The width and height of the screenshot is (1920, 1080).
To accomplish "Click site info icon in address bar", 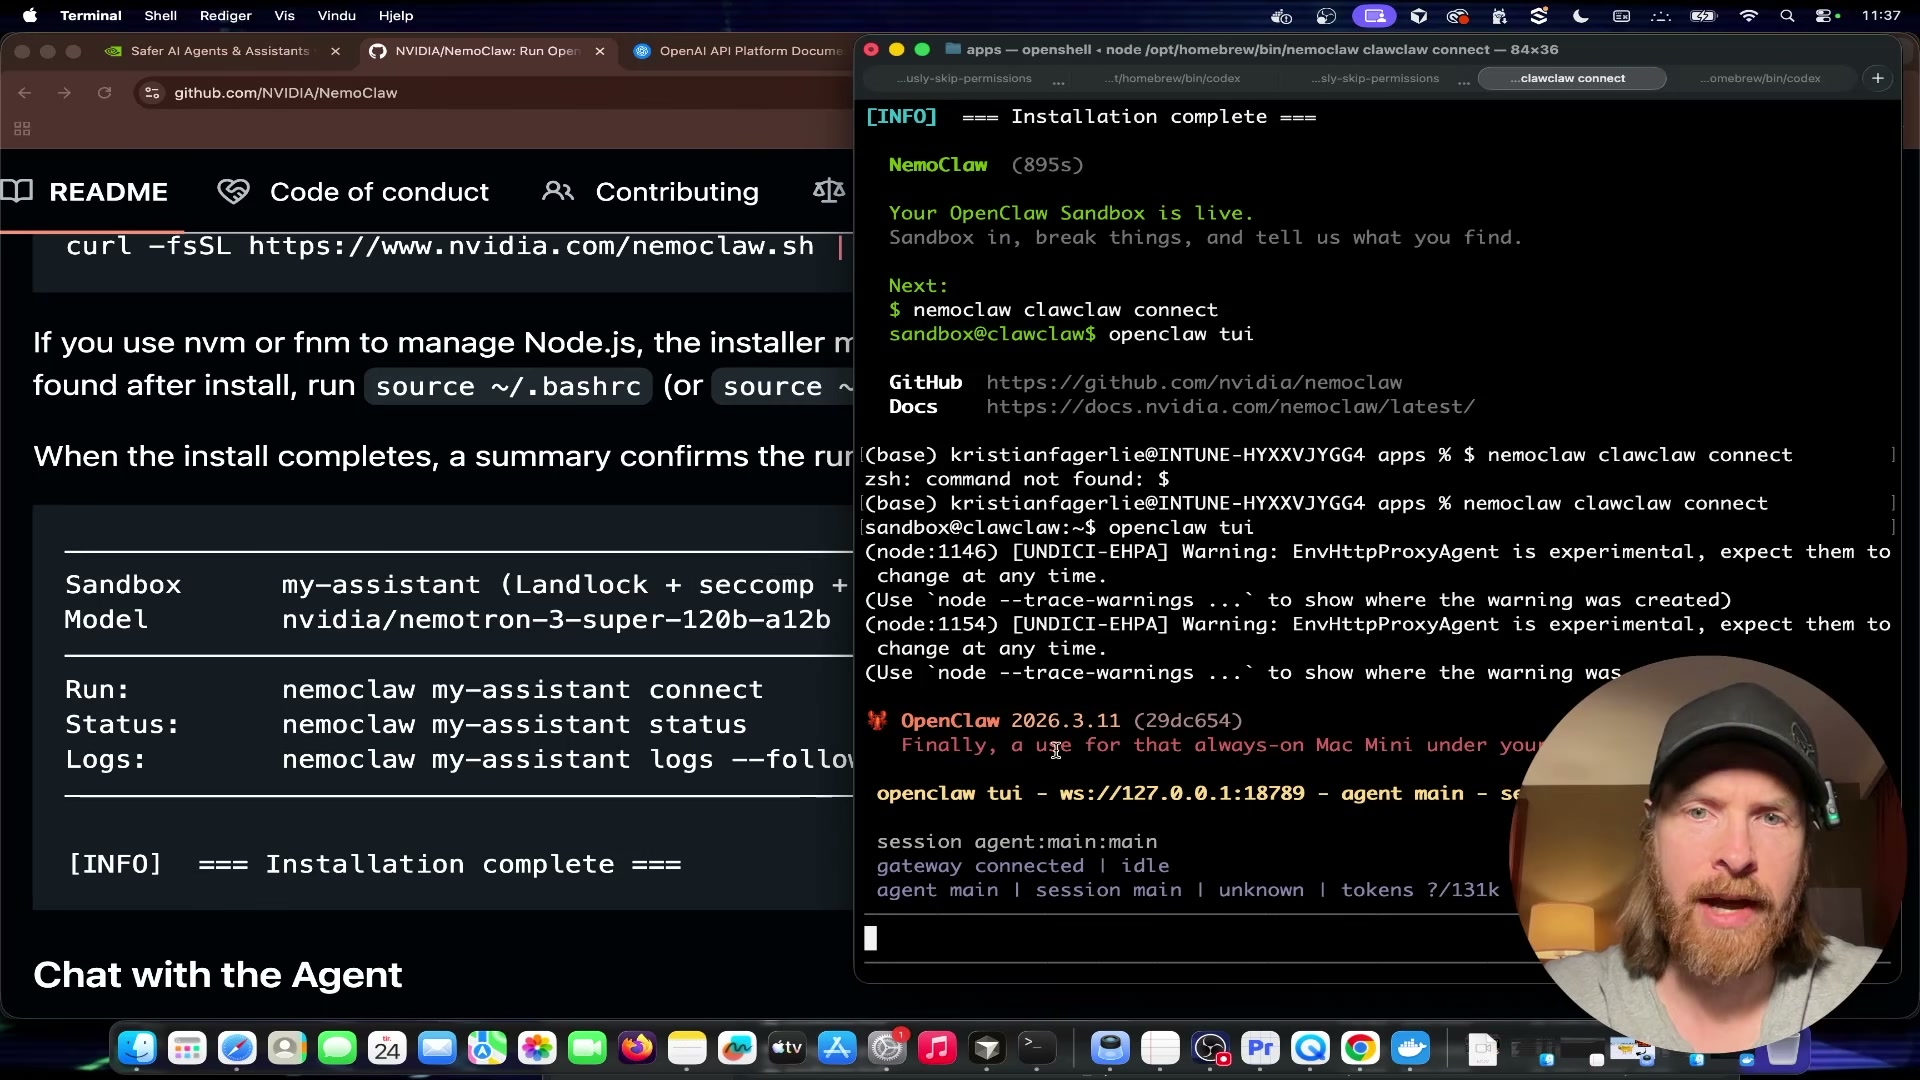I will point(152,93).
